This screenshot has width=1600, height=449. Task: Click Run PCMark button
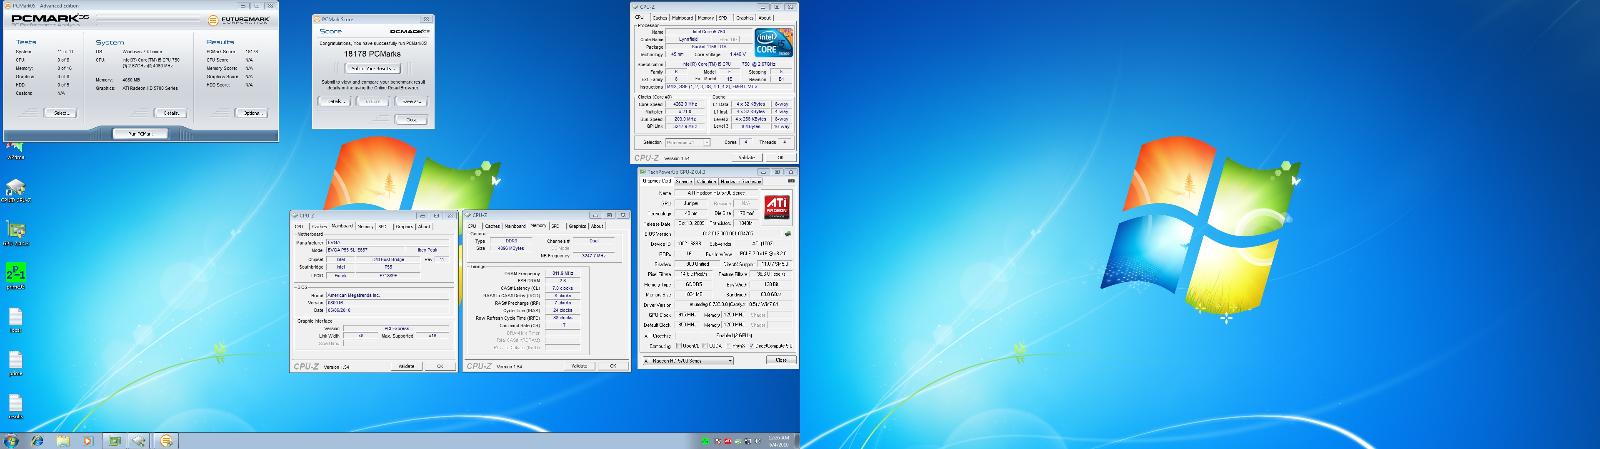140,134
